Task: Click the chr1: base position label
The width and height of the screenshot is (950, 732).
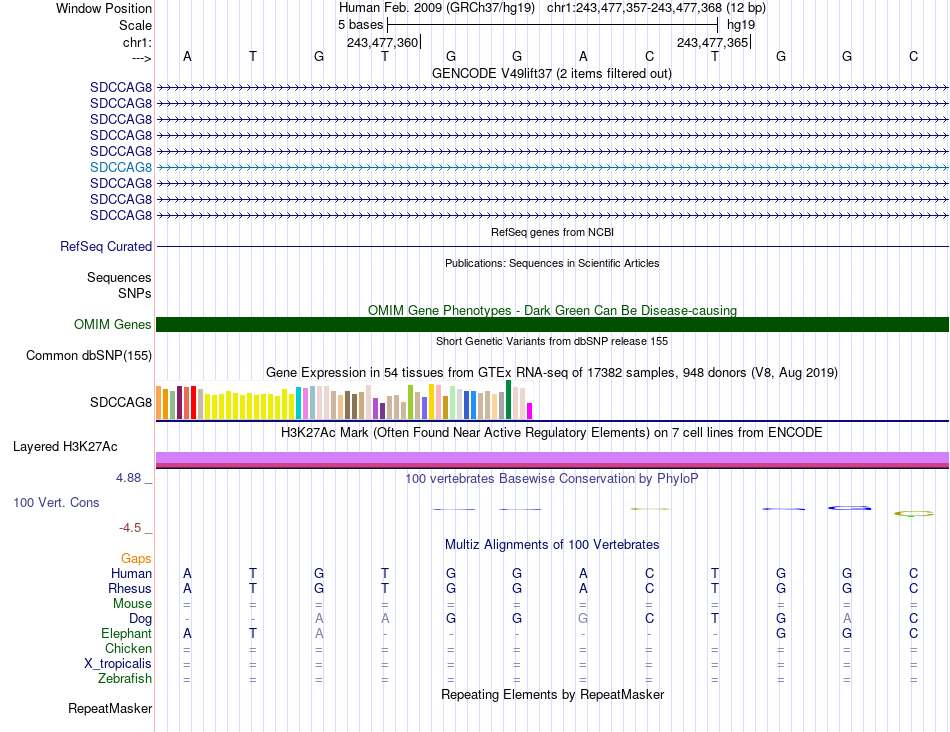Action: (x=137, y=42)
